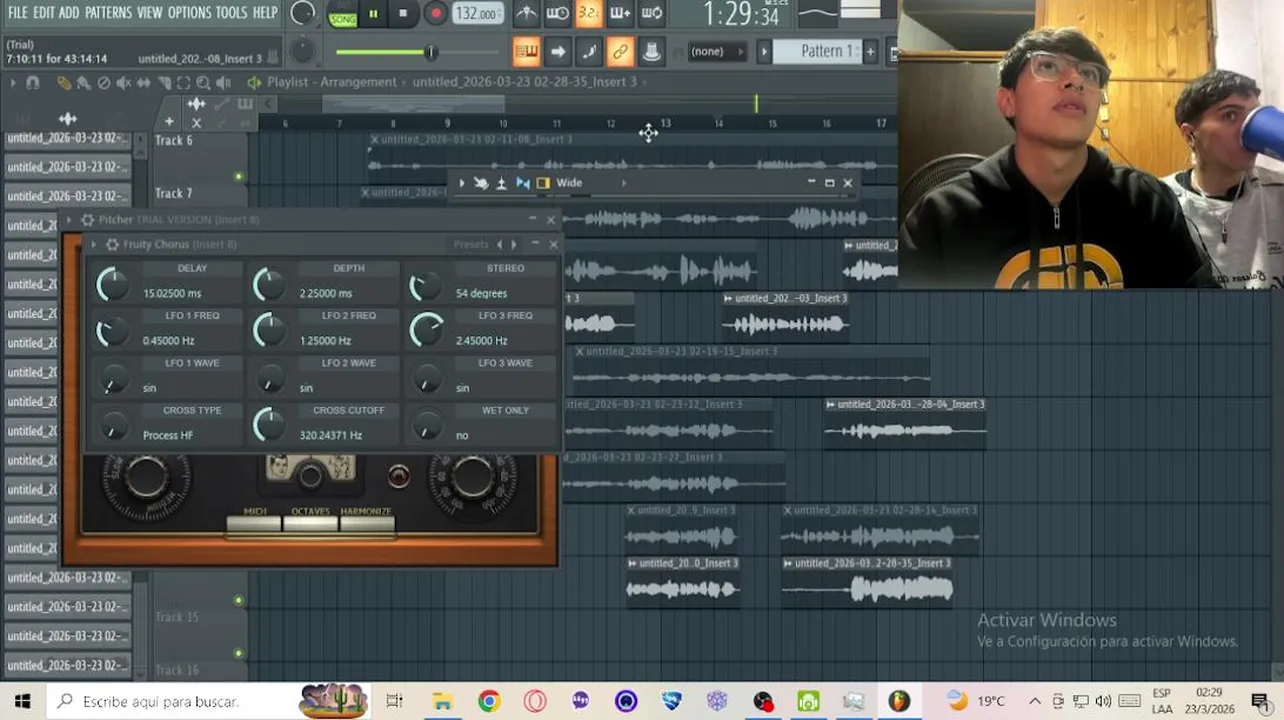Open Windows Start menu
Image resolution: width=1284 pixels, height=720 pixels.
point(22,701)
